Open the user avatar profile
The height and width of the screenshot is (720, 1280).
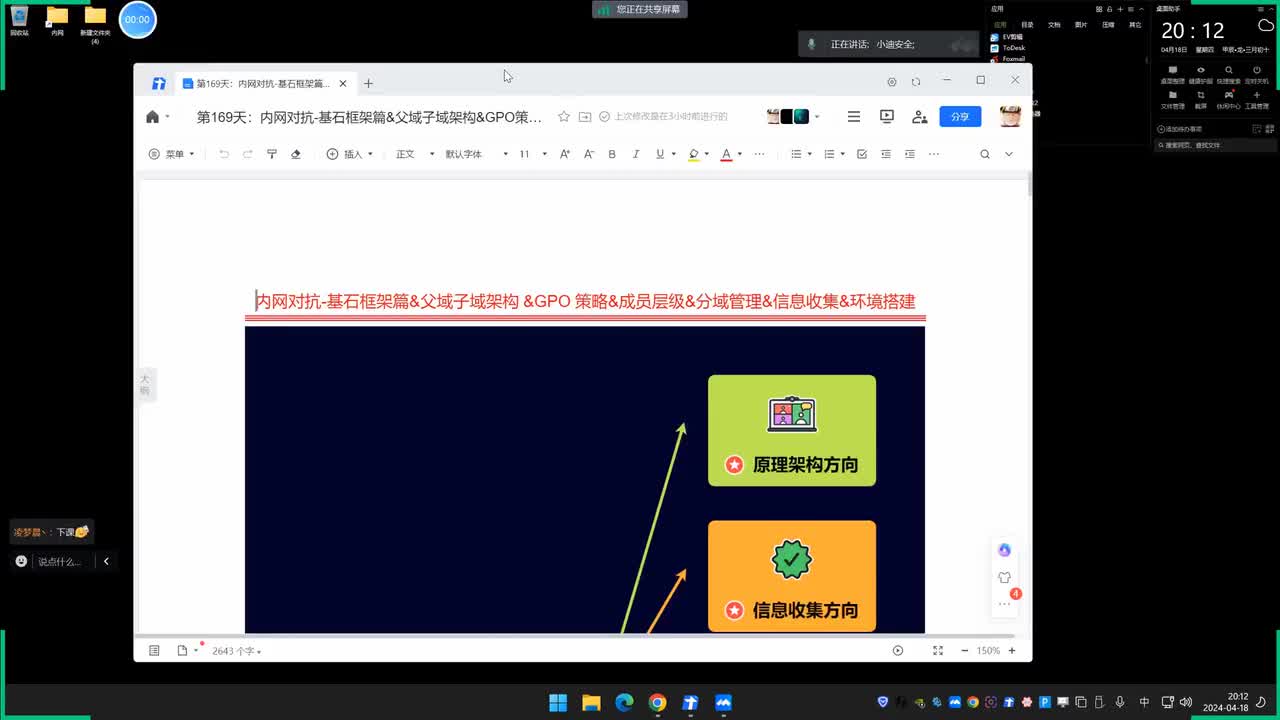1010,116
